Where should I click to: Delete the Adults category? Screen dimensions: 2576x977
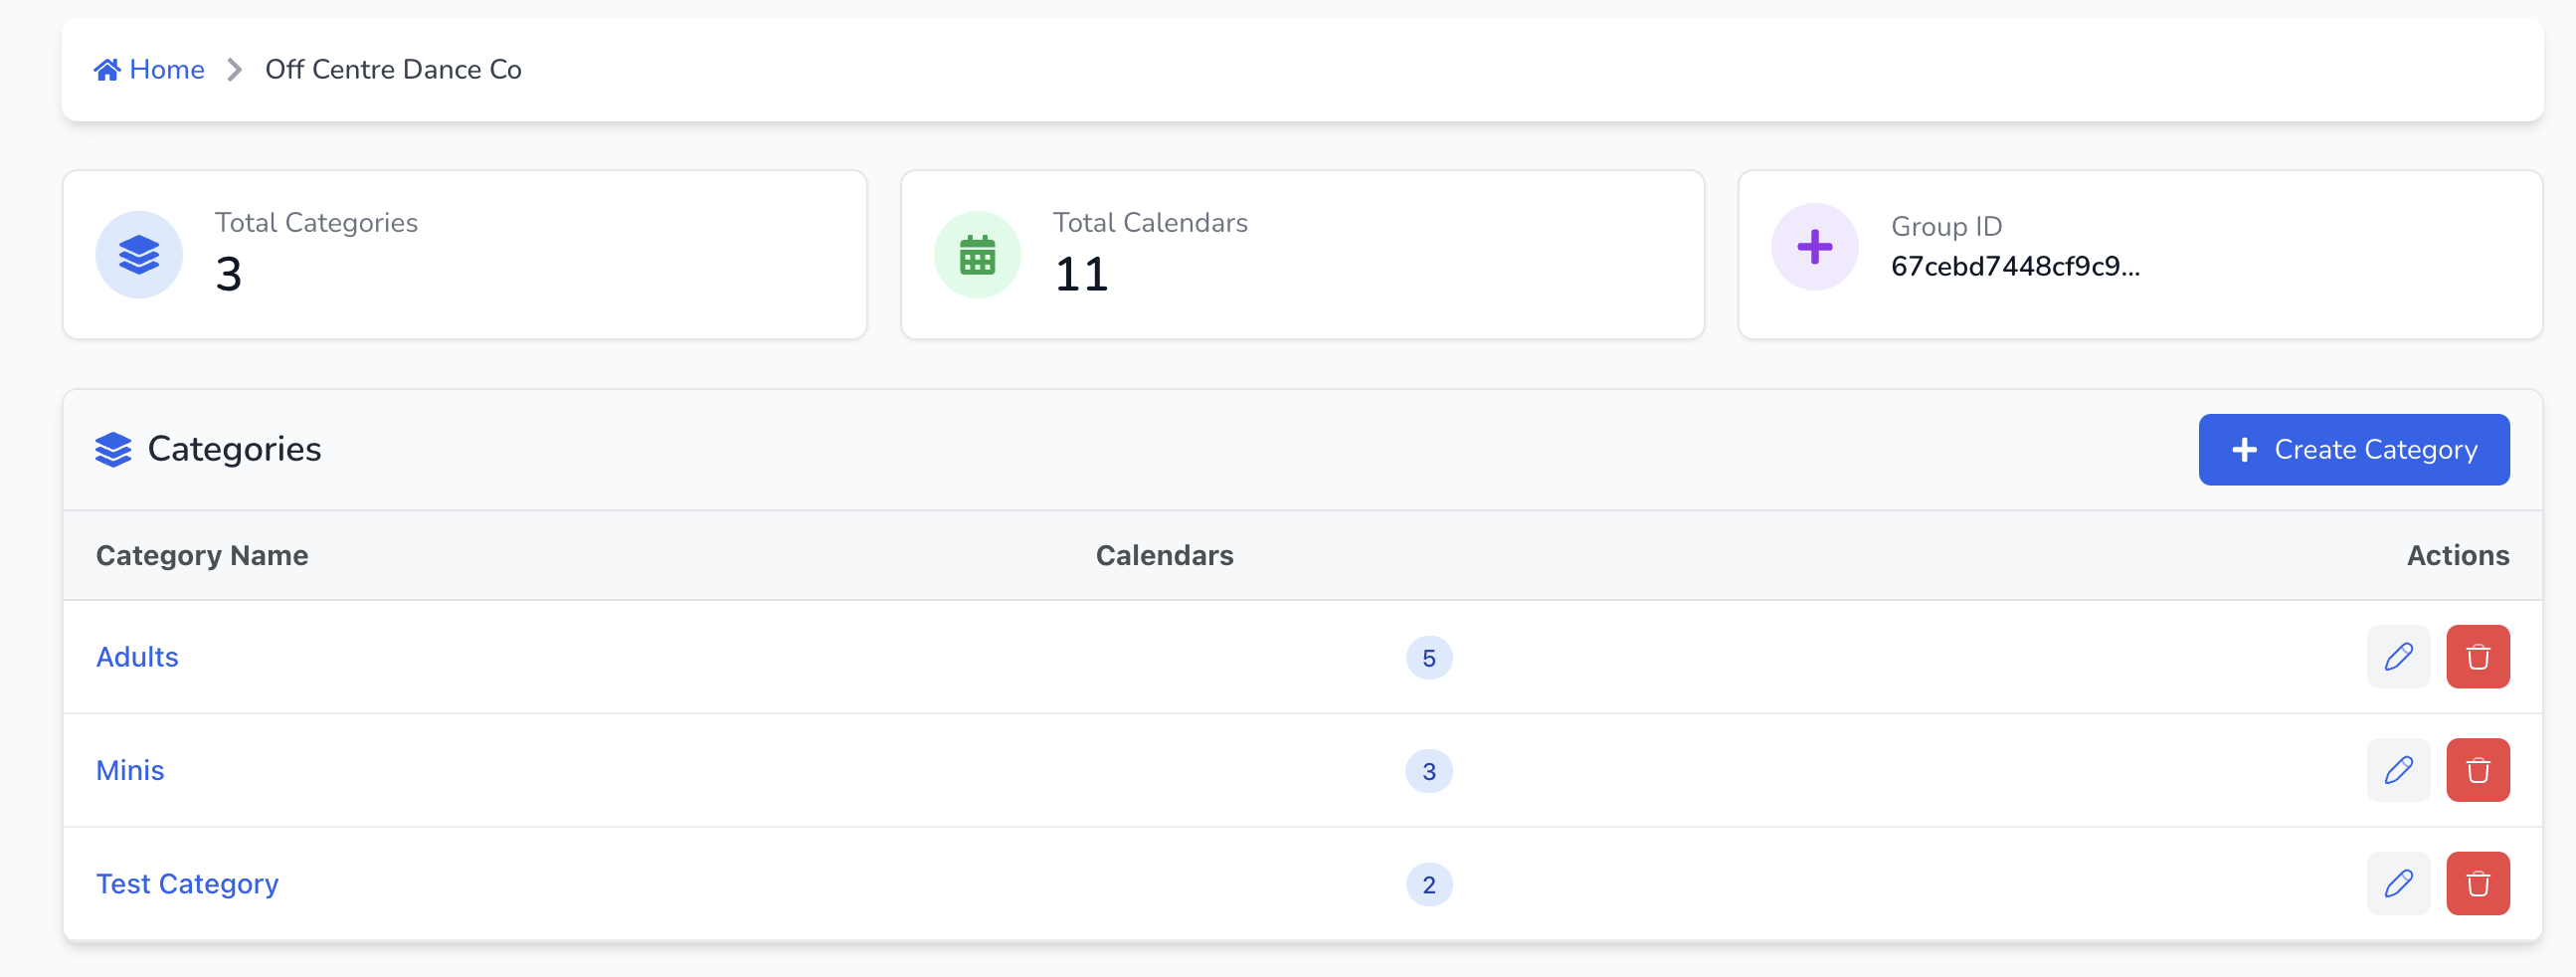pyautogui.click(x=2477, y=657)
